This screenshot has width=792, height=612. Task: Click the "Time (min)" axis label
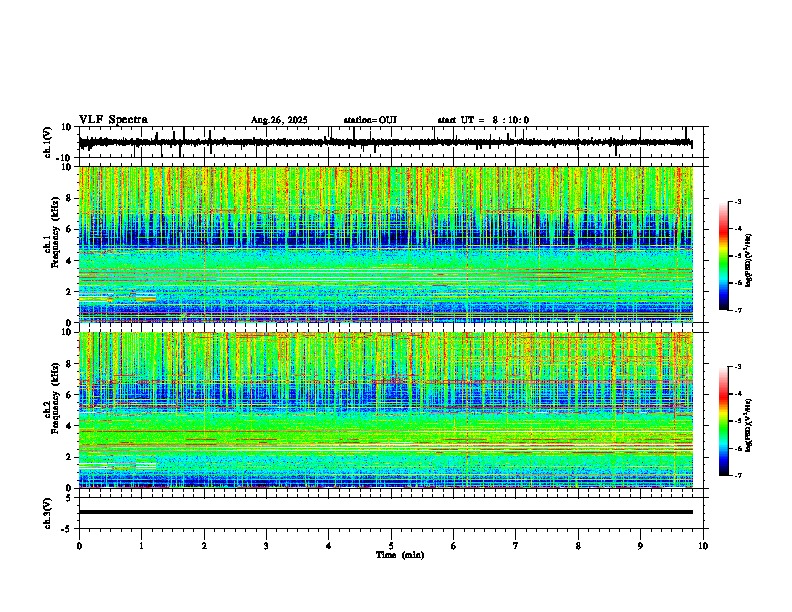click(x=400, y=555)
